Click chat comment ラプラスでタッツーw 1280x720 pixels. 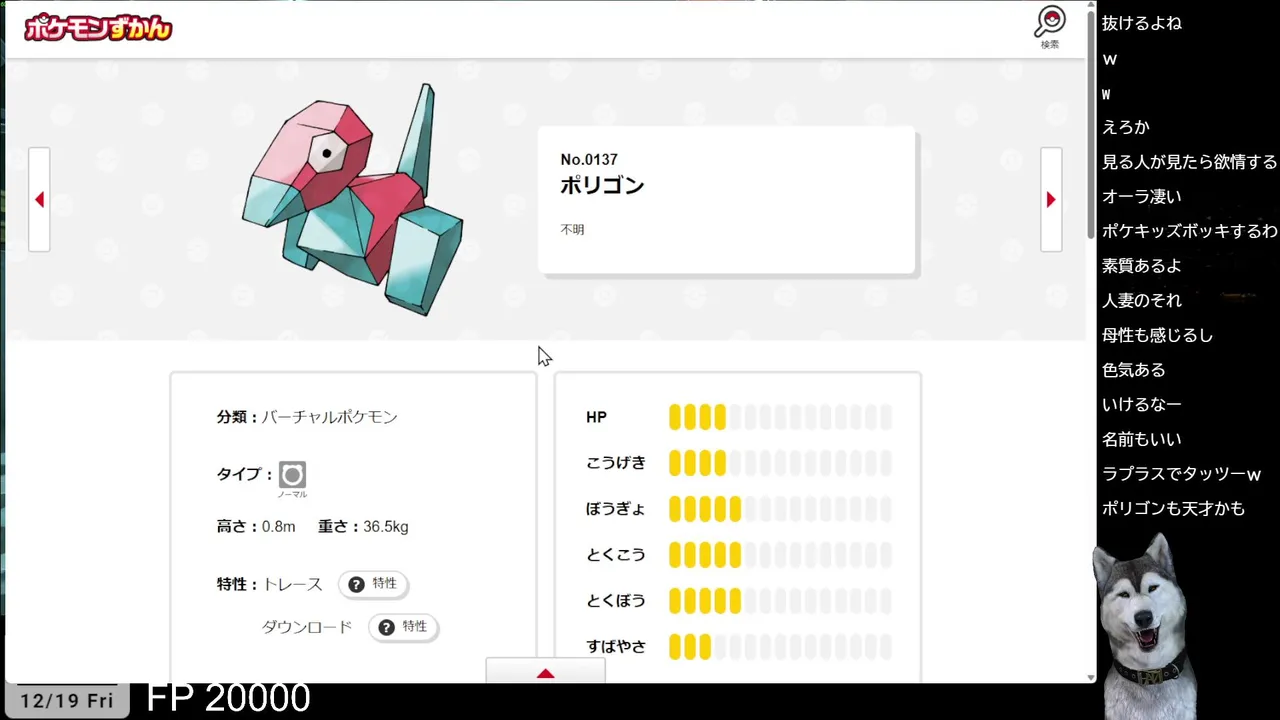[x=1181, y=474]
